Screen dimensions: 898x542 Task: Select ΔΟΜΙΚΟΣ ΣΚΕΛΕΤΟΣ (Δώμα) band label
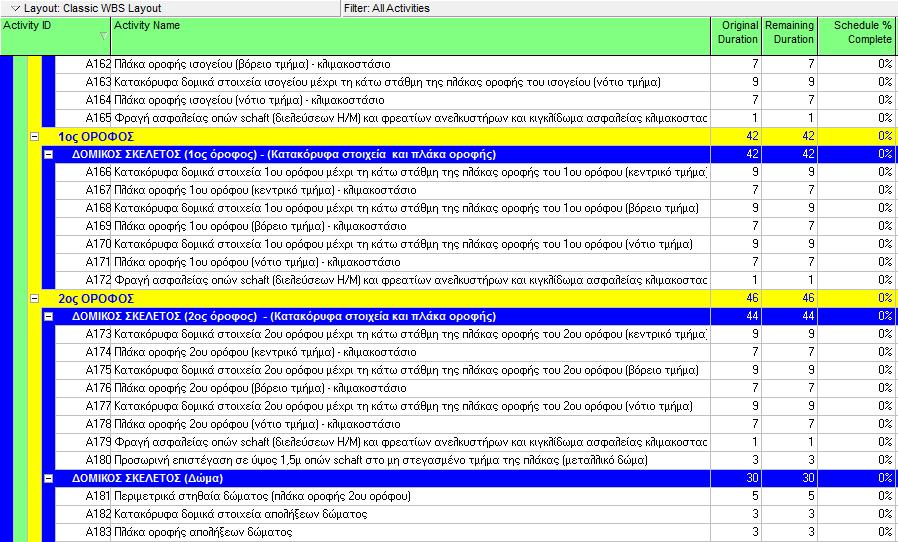(148, 478)
